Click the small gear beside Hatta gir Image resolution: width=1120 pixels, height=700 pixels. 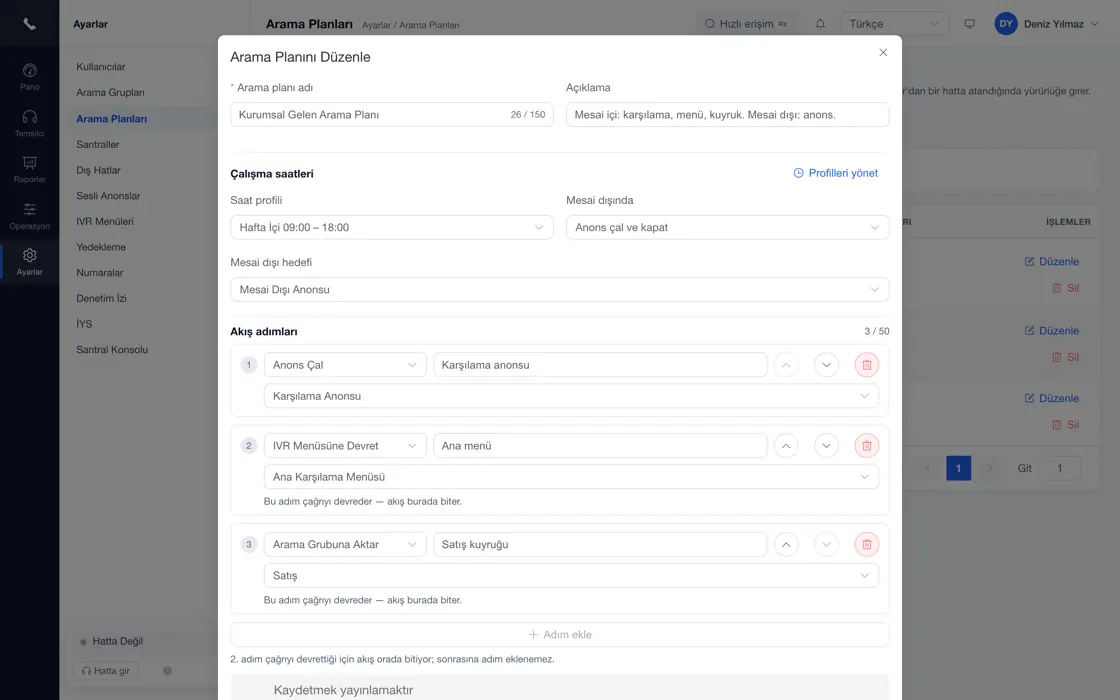pyautogui.click(x=167, y=671)
